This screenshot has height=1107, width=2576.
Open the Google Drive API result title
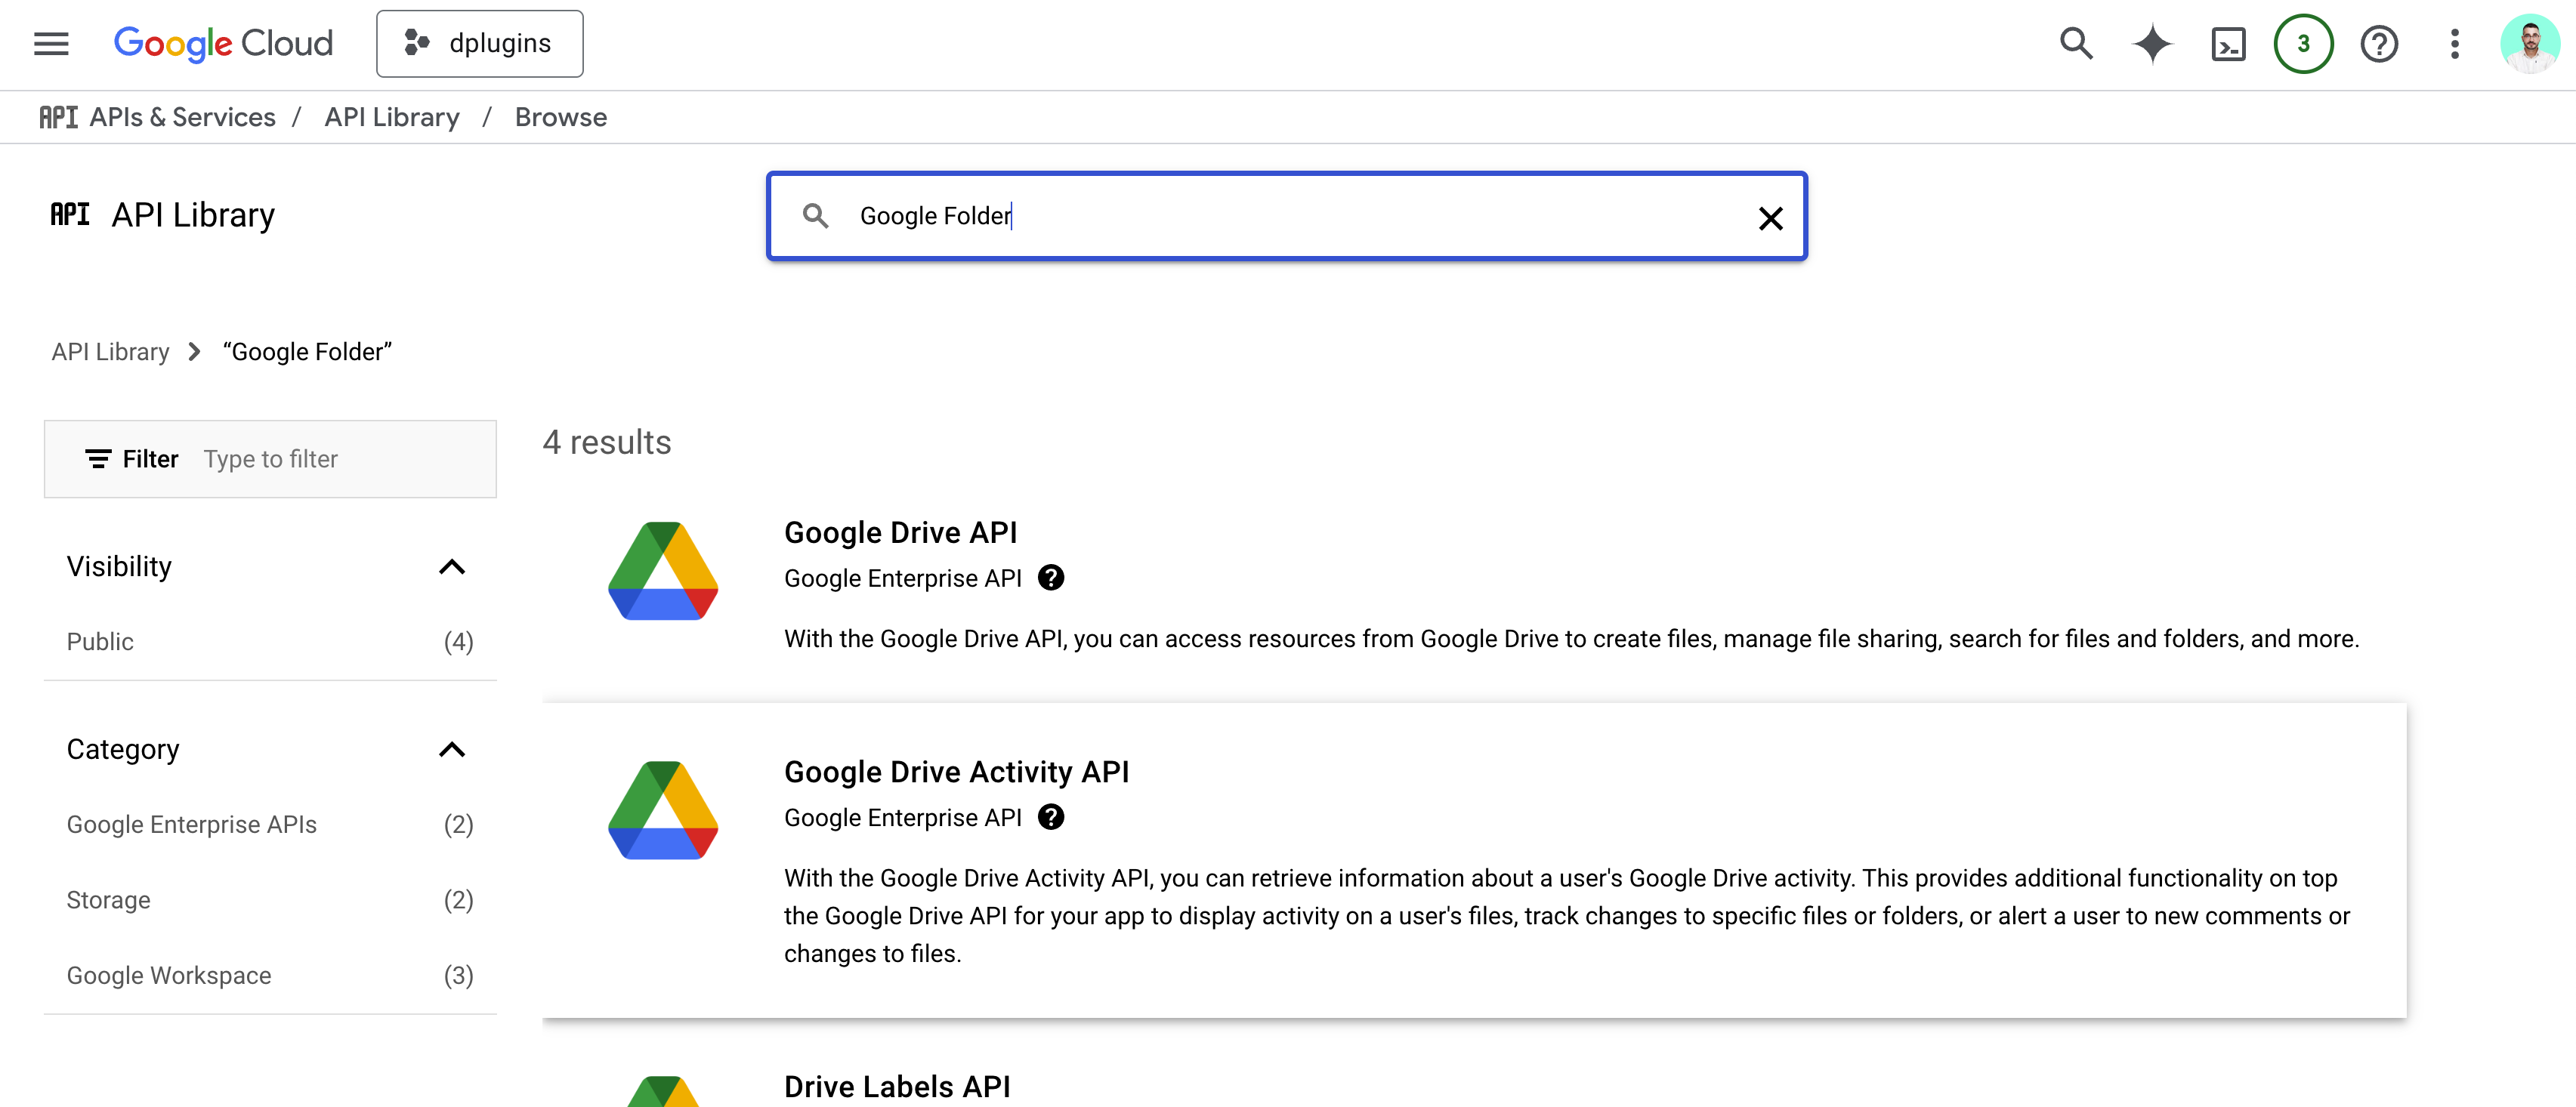[x=900, y=532]
